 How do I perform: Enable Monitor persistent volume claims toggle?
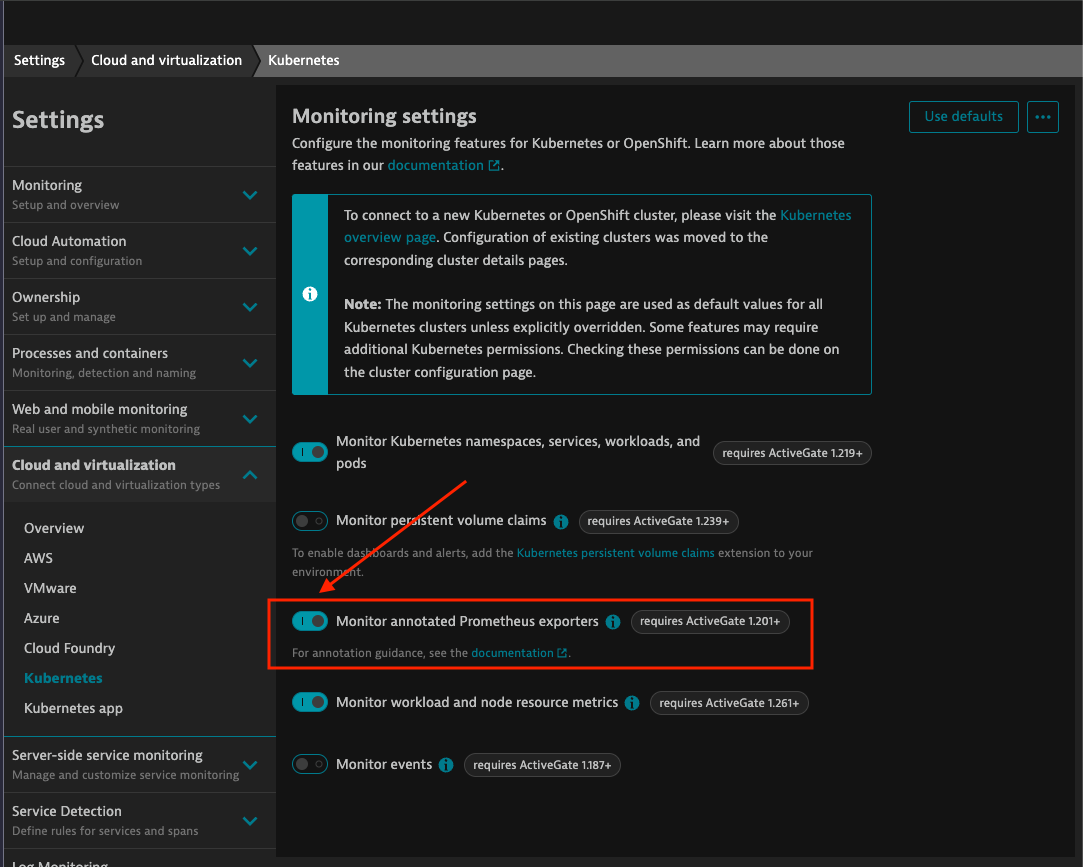[x=310, y=521]
